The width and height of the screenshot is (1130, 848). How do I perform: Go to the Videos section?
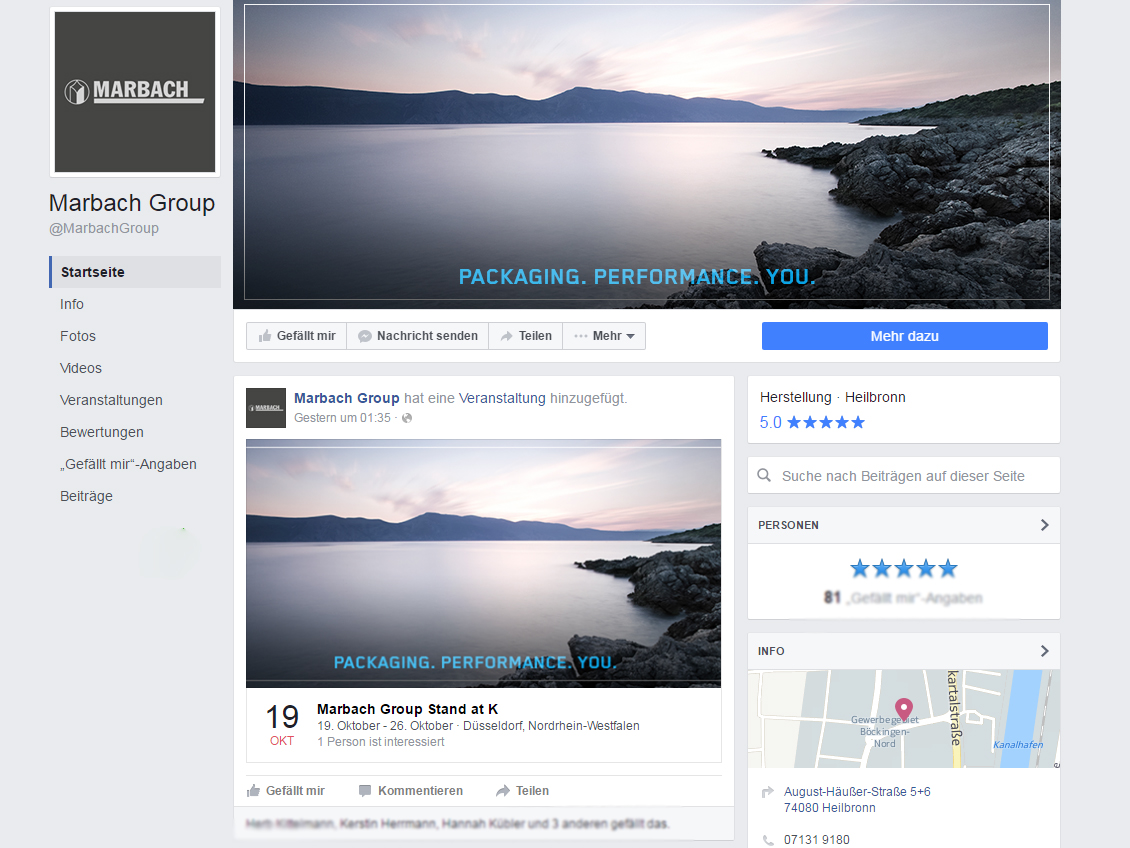(81, 368)
